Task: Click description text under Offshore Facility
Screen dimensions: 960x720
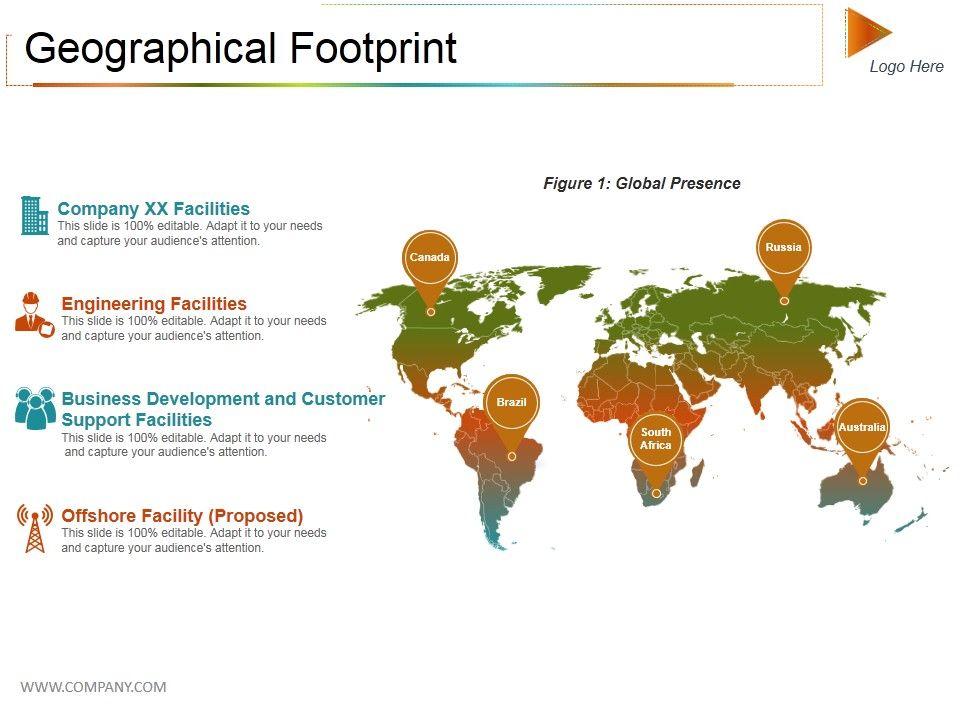Action: (x=193, y=540)
